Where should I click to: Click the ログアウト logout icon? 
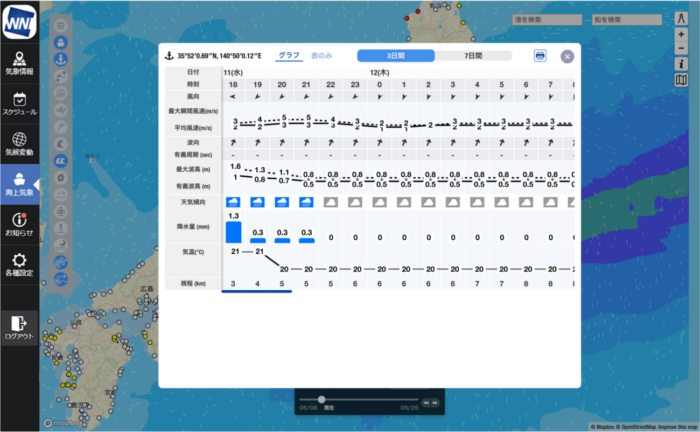click(x=19, y=326)
